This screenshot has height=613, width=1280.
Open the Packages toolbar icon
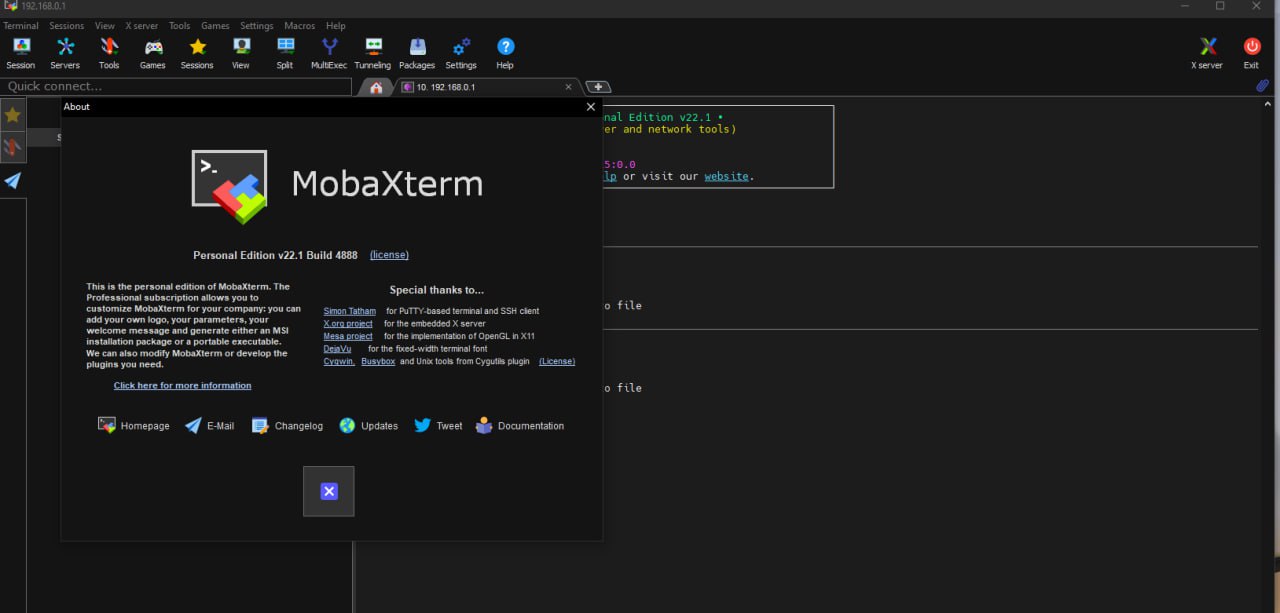tap(417, 53)
